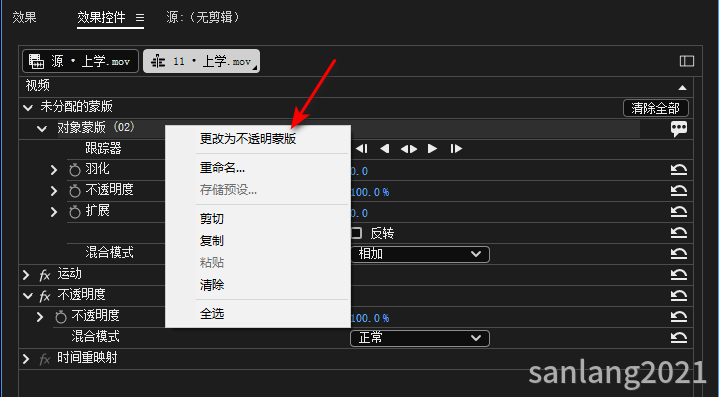Viewport: 719px width, 397px height.
Task: Enable the 反转 checkbox
Action: (x=357, y=233)
